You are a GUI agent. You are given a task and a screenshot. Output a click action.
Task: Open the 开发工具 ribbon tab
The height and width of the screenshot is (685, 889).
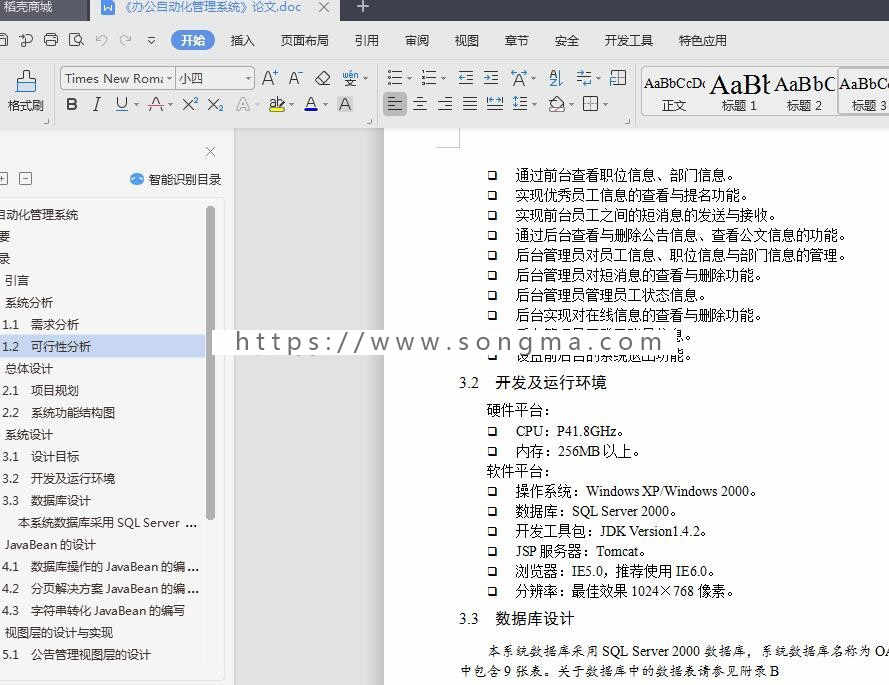point(628,40)
